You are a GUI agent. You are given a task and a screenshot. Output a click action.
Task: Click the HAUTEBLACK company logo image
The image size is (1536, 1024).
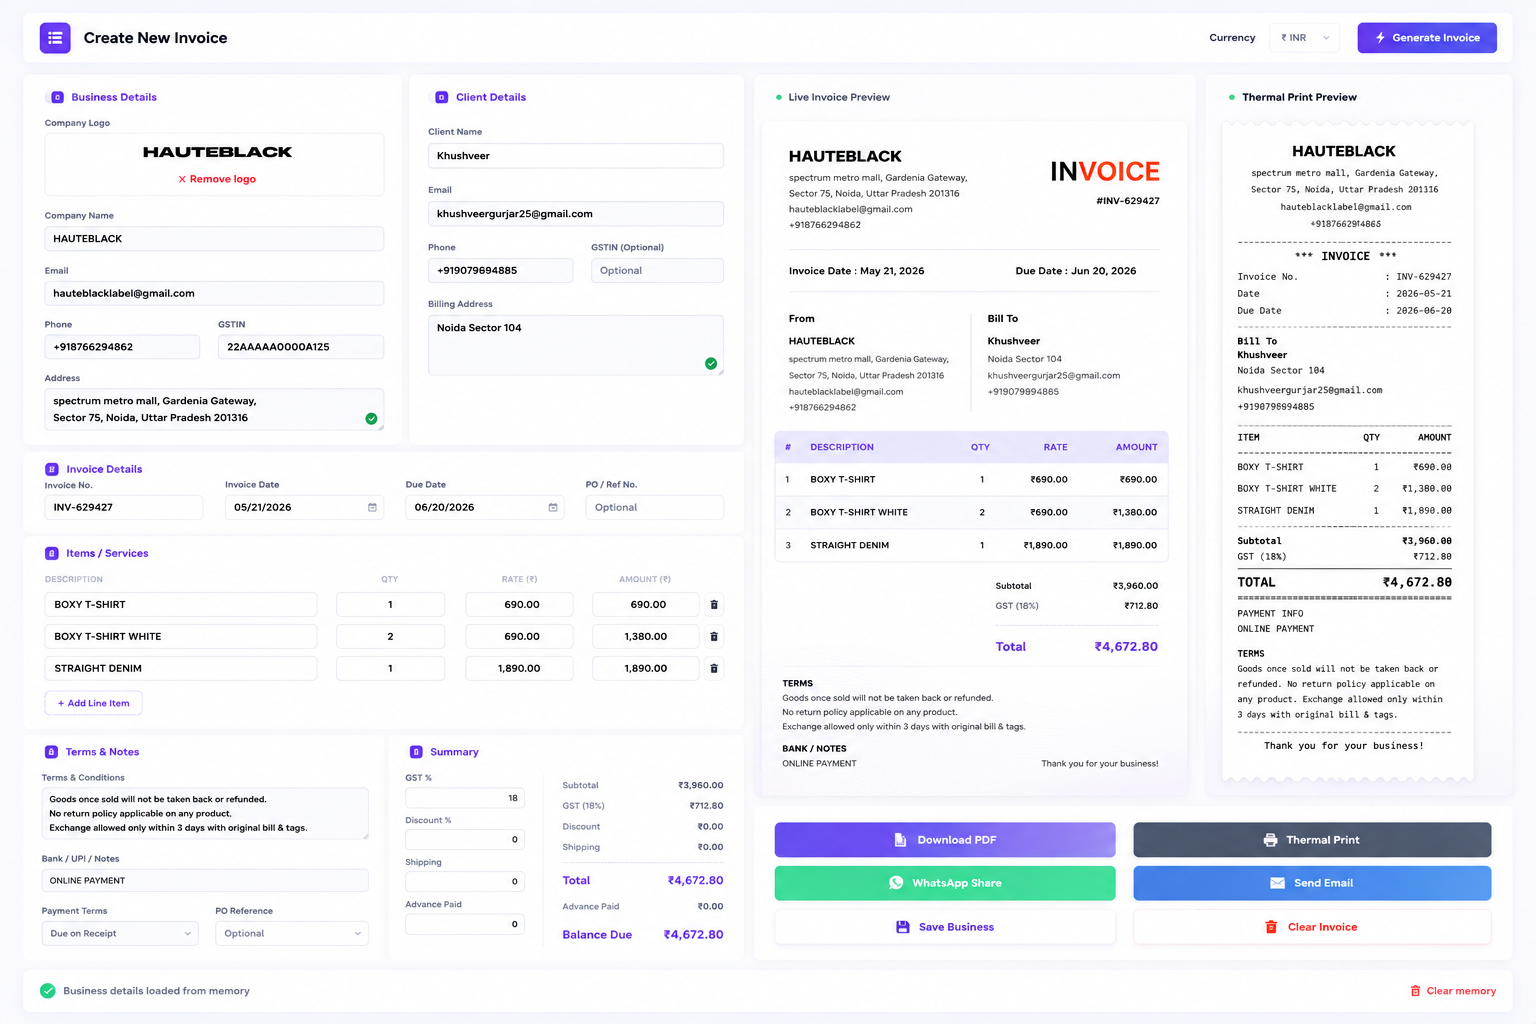click(x=217, y=152)
